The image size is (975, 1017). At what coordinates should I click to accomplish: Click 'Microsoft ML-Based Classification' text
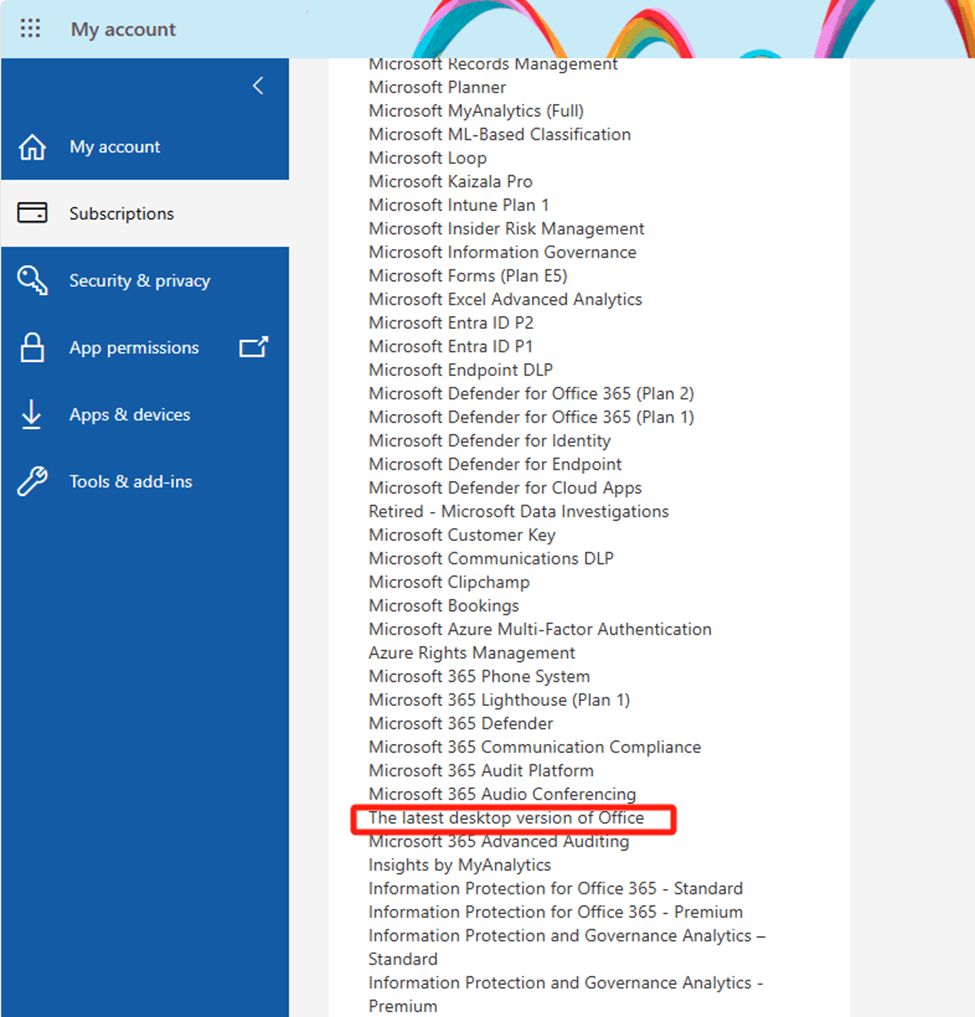(500, 134)
